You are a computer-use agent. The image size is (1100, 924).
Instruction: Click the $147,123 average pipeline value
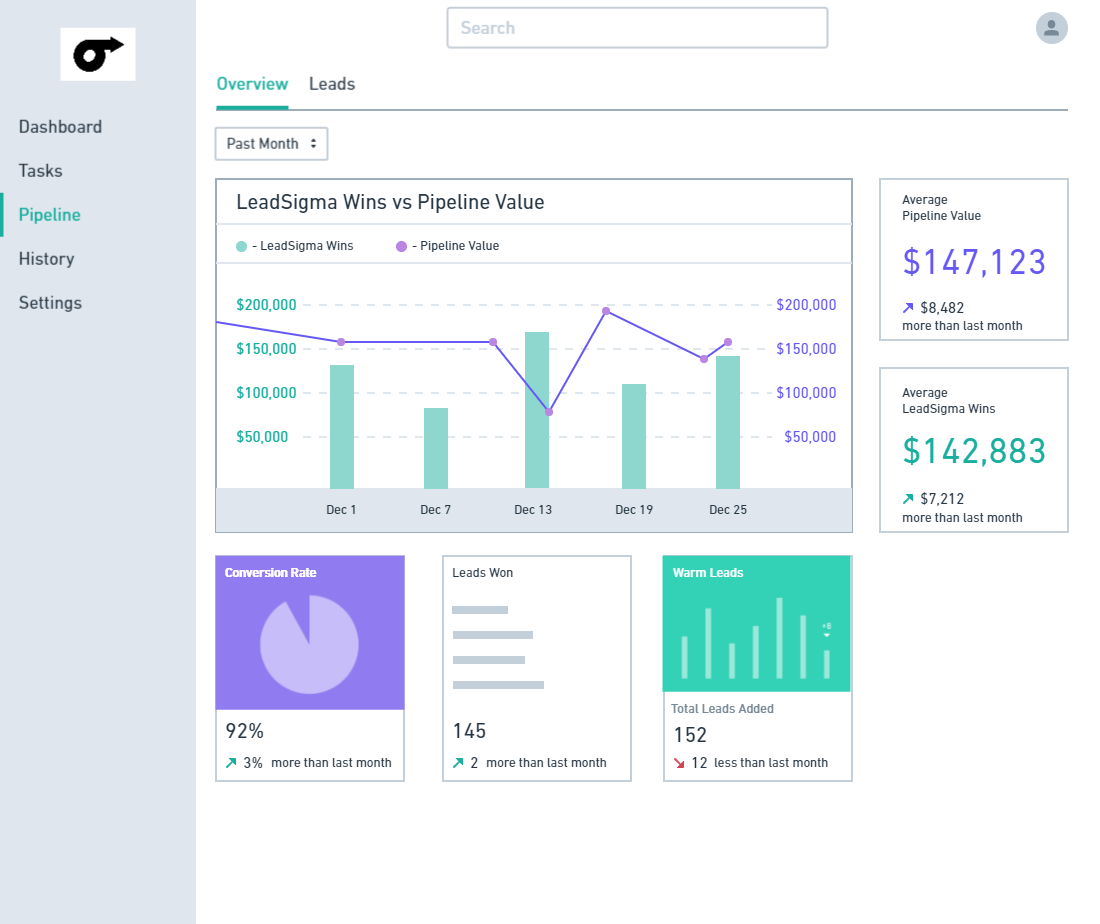tap(974, 262)
